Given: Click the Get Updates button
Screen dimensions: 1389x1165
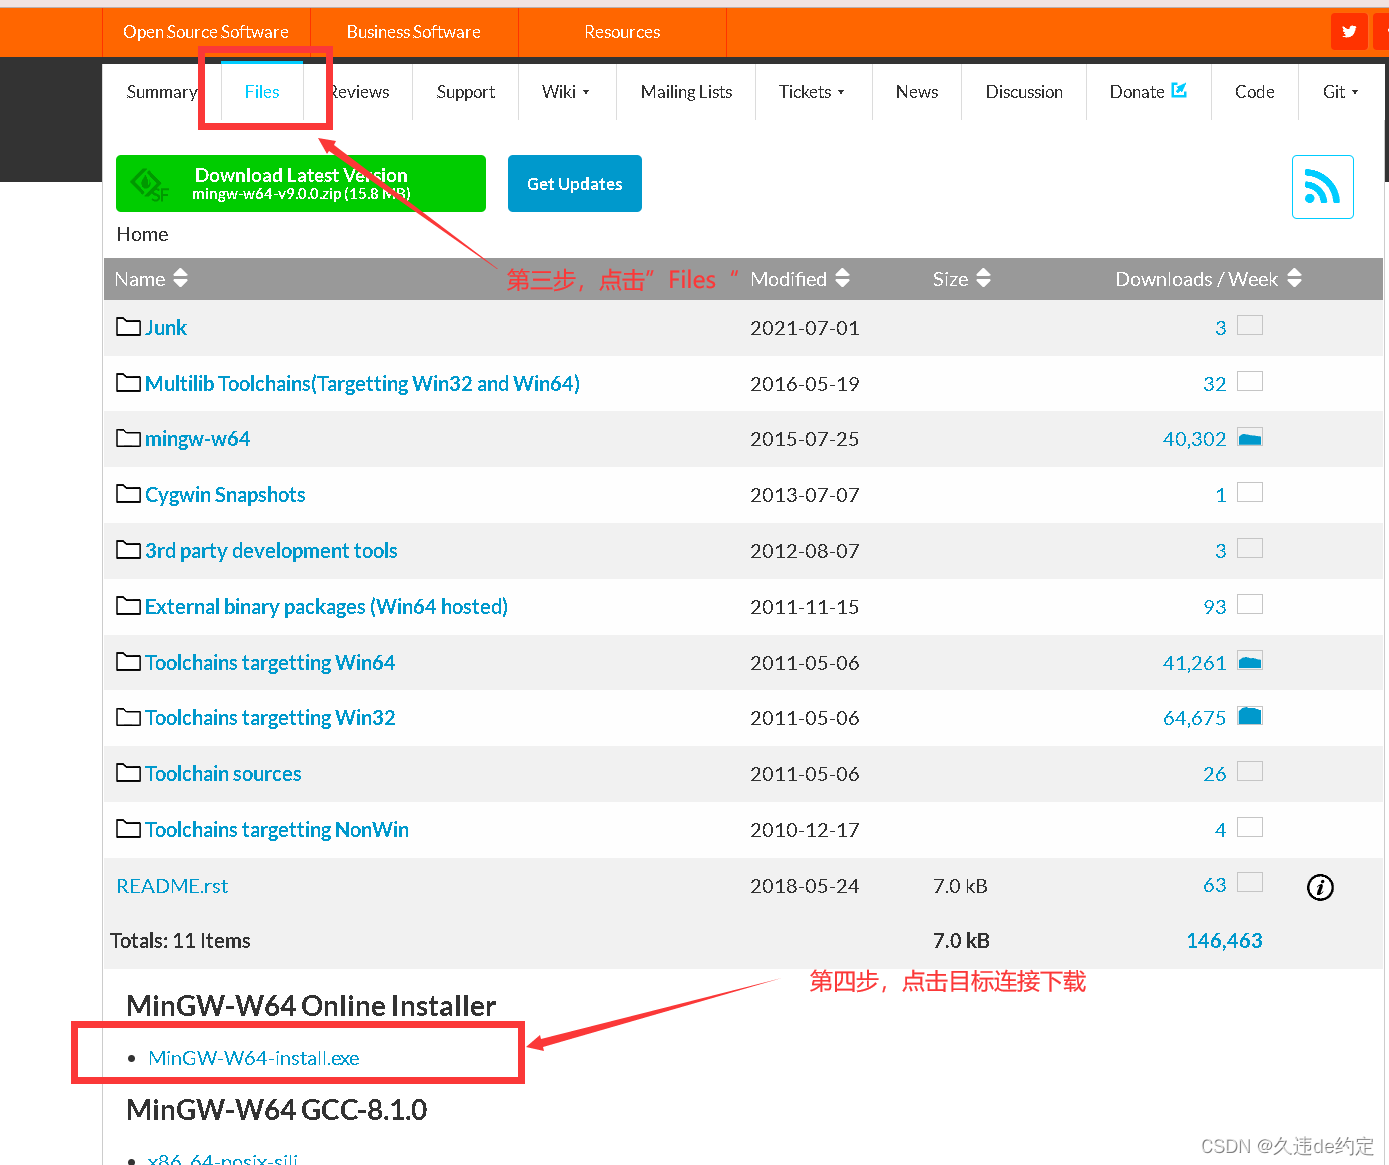Looking at the screenshot, I should [575, 183].
